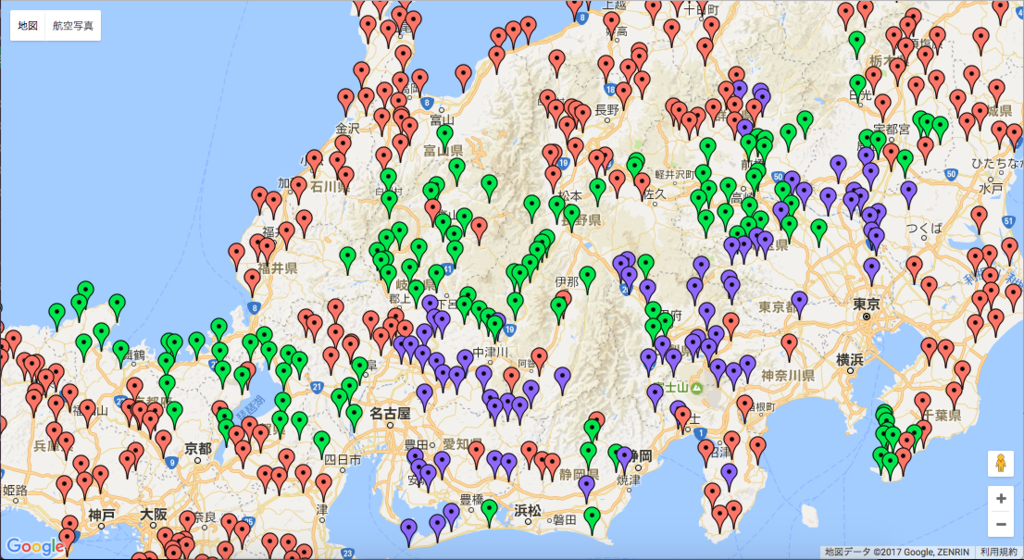
Task: Open the Google logo link
Action: [34, 546]
